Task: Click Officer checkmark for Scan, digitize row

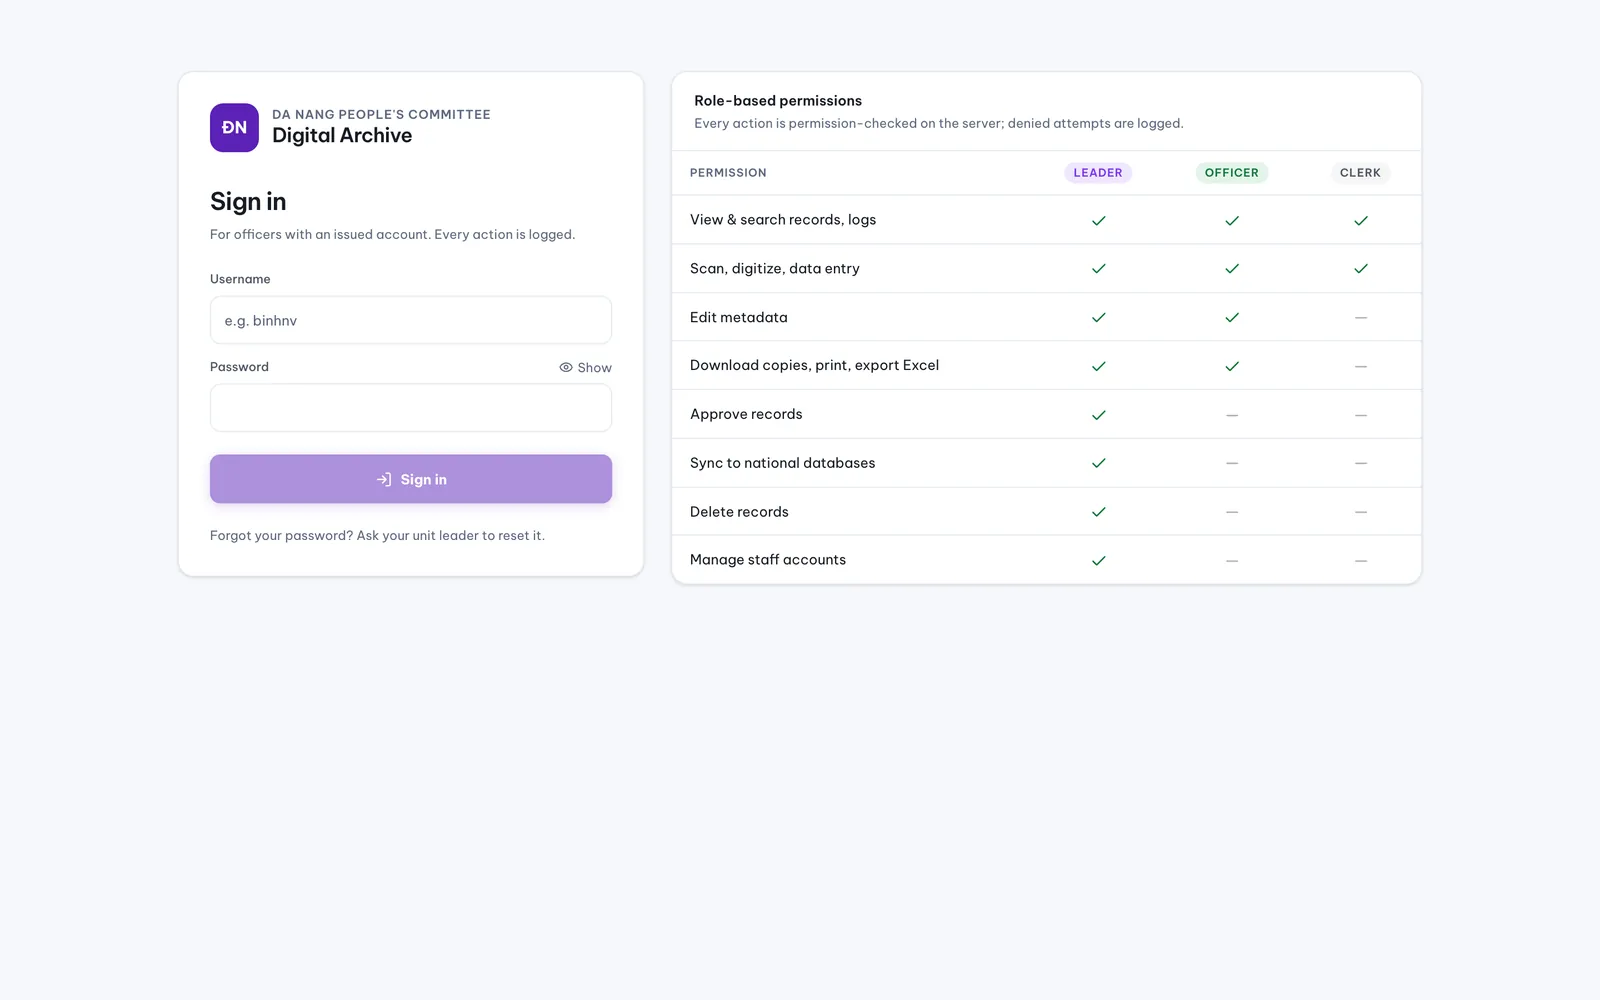Action: [x=1232, y=269]
